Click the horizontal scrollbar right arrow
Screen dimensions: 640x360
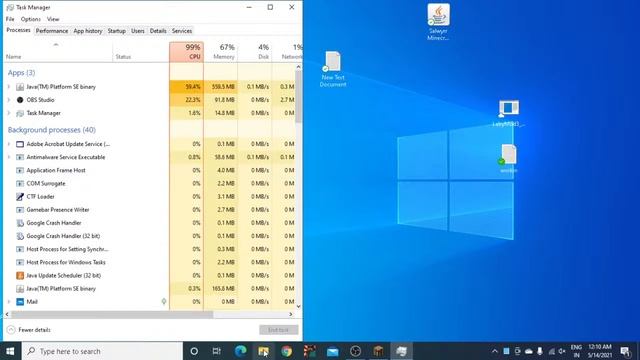point(291,314)
